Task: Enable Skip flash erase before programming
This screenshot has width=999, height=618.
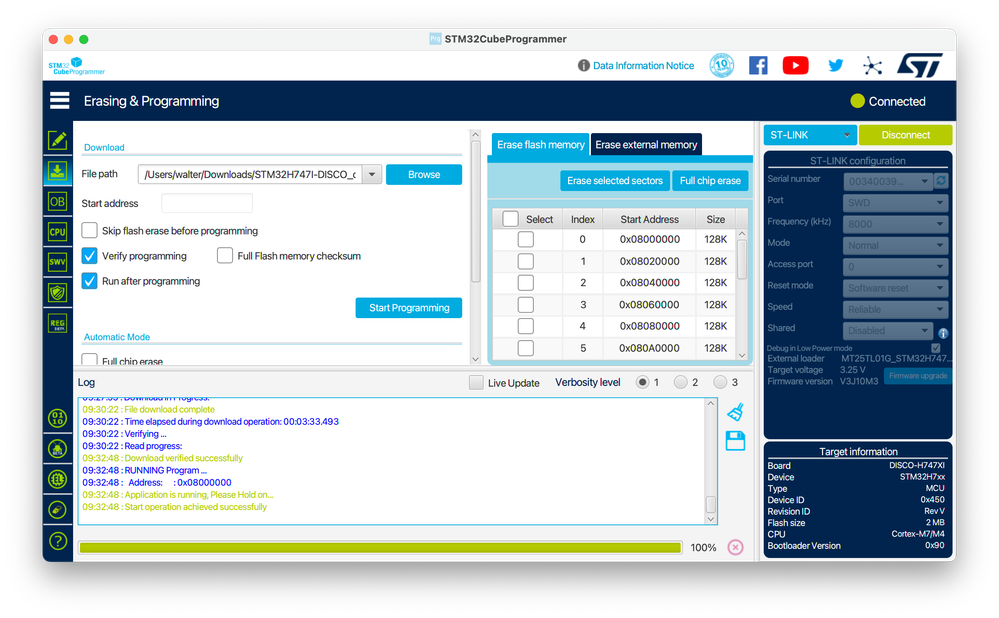Action: [x=90, y=231]
